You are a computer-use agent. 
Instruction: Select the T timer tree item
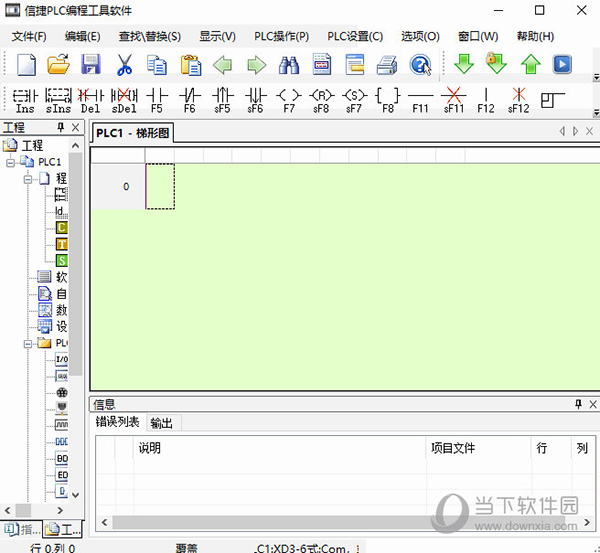pos(62,244)
